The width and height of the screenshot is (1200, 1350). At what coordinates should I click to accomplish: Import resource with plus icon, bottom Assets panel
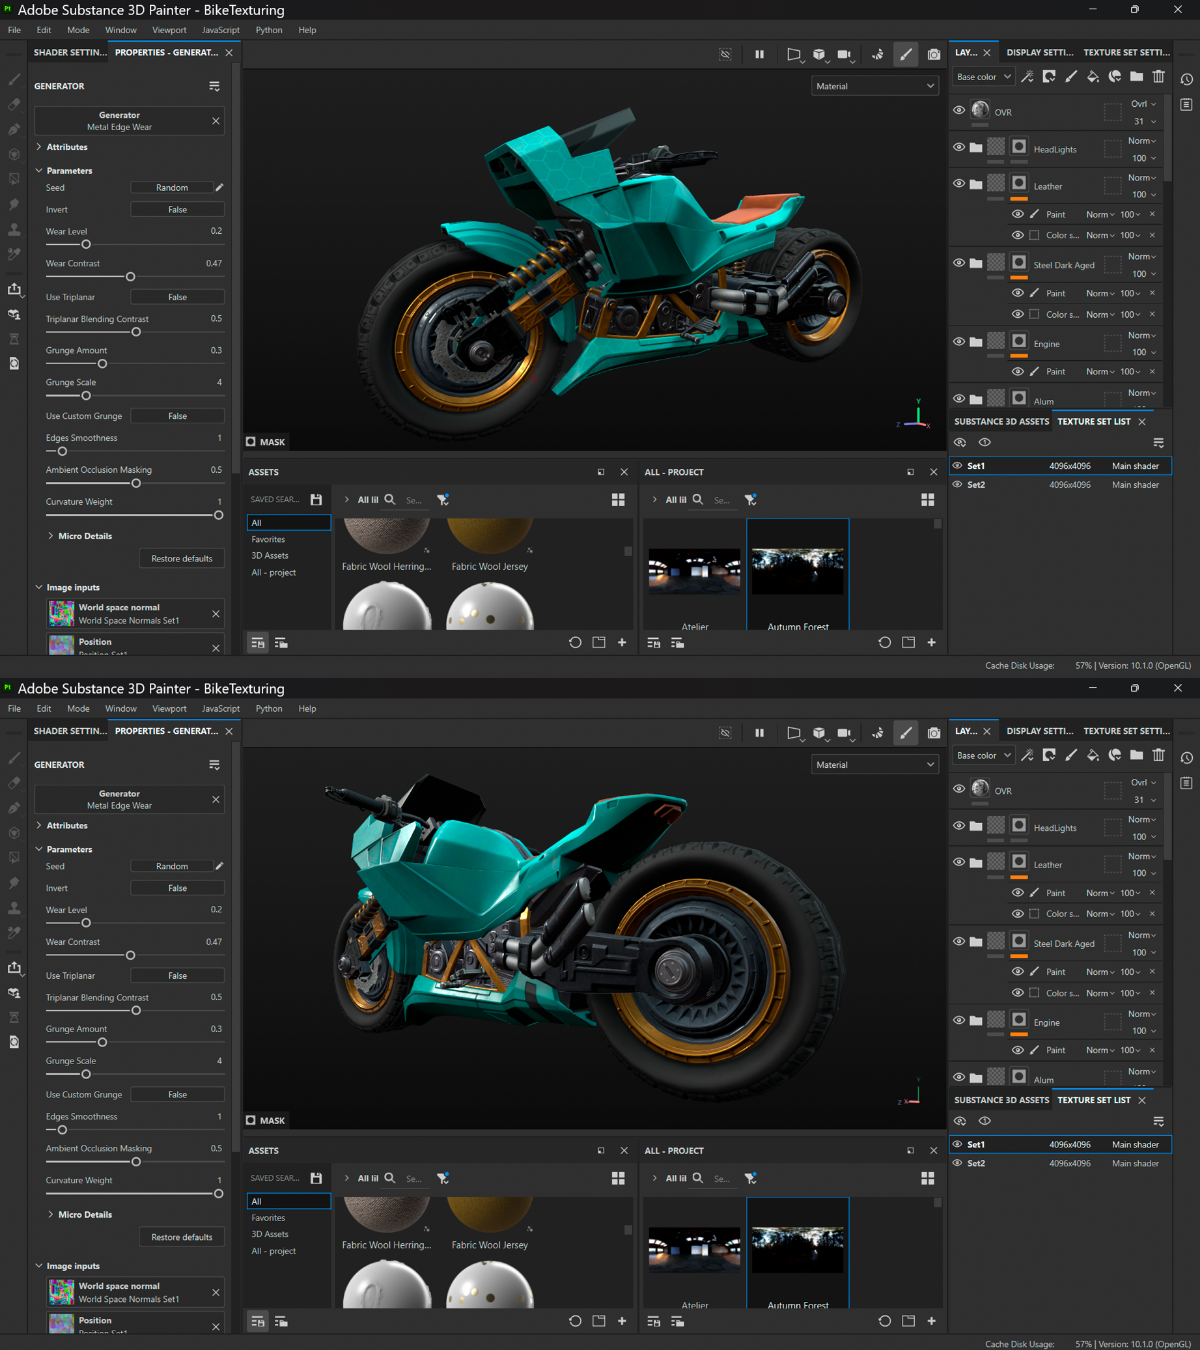click(x=622, y=1321)
